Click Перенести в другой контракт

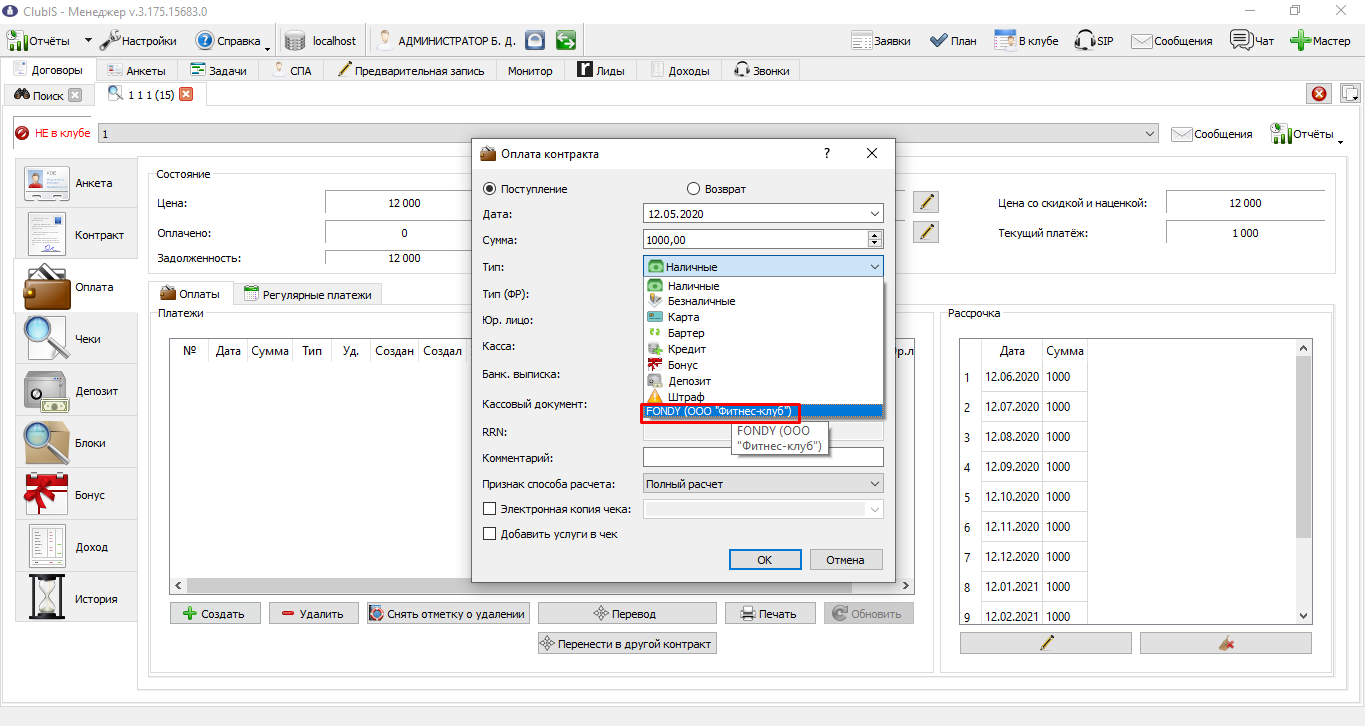point(627,644)
